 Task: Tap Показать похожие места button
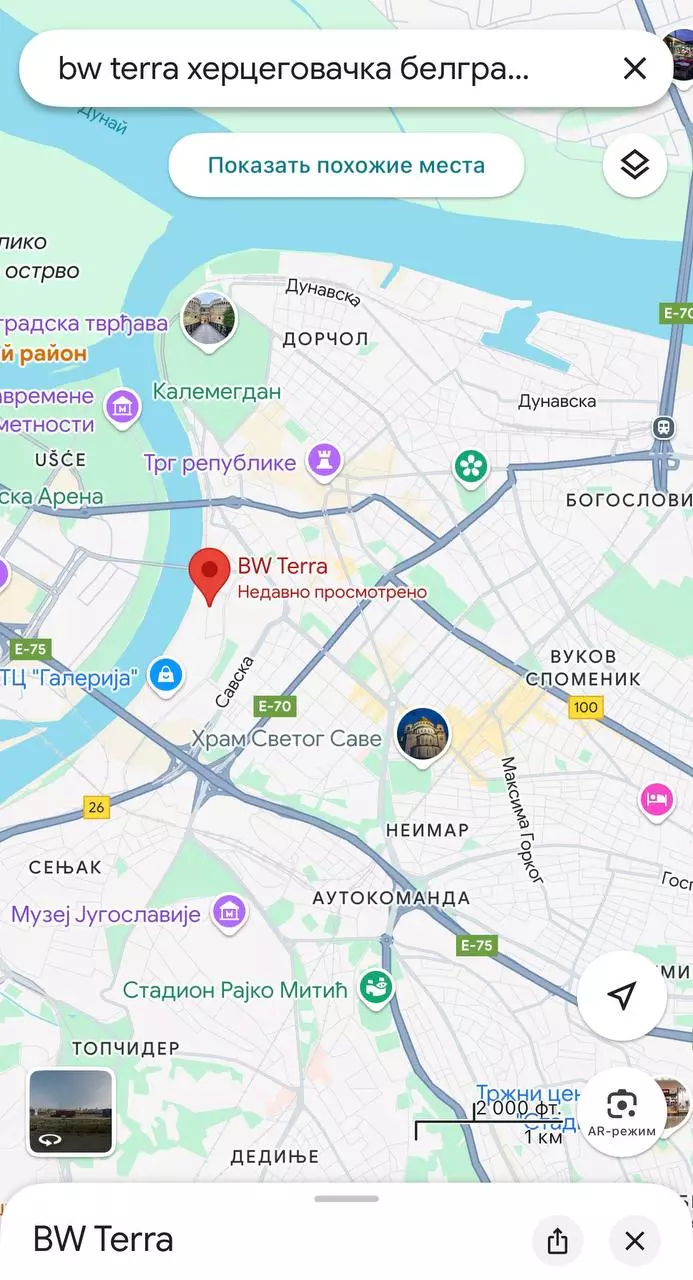346,165
